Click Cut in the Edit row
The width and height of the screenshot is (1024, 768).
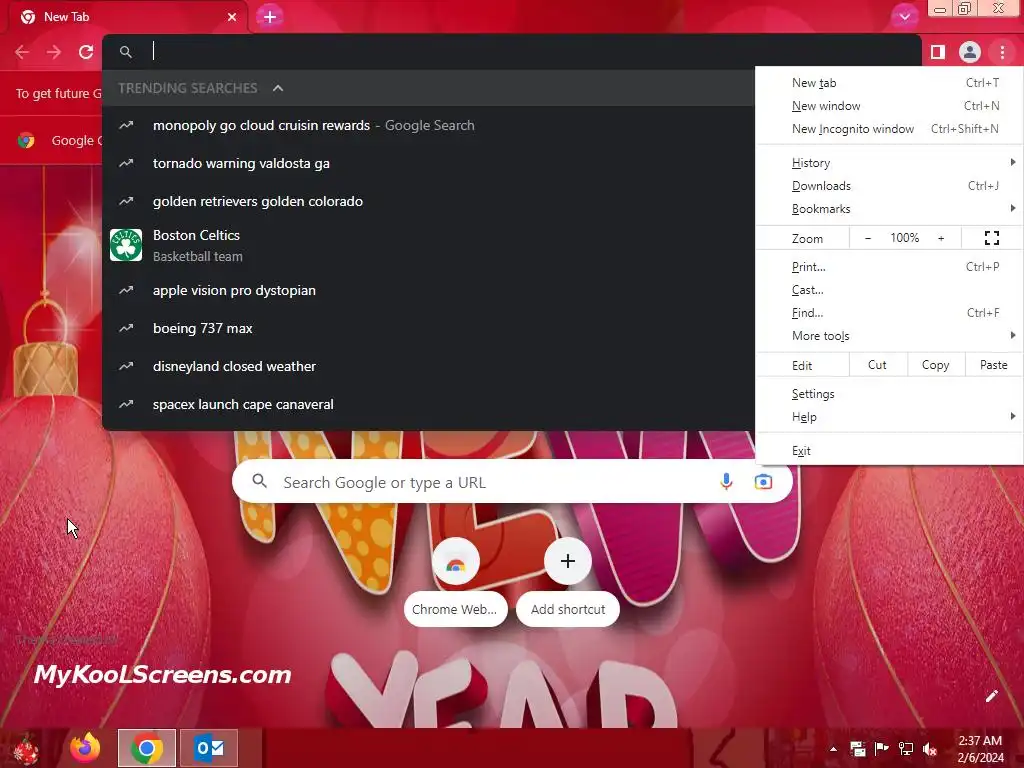coord(878,365)
